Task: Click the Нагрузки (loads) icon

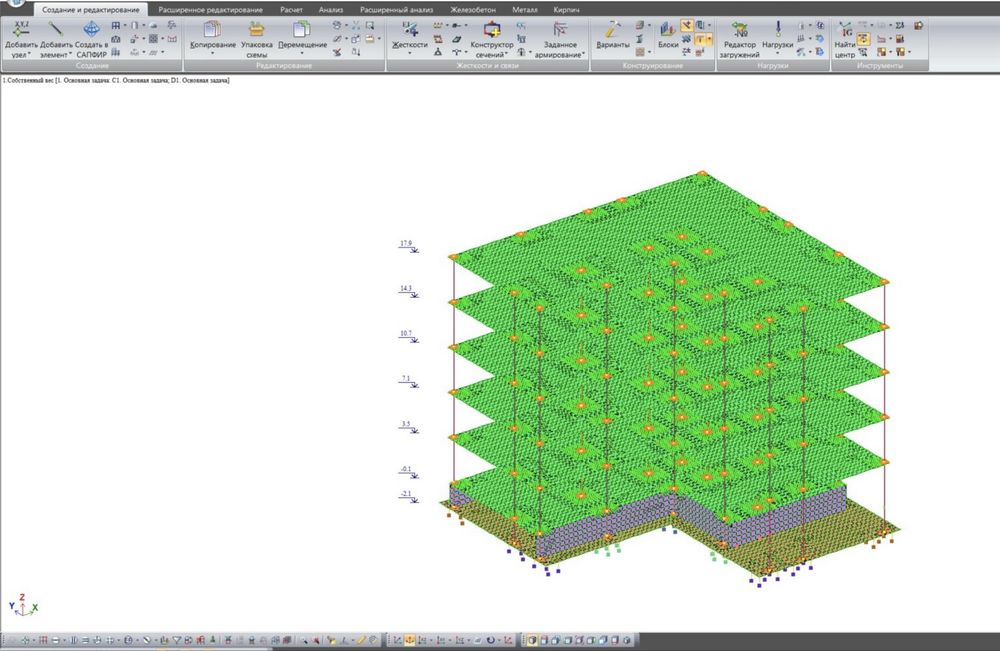Action: coord(777,28)
